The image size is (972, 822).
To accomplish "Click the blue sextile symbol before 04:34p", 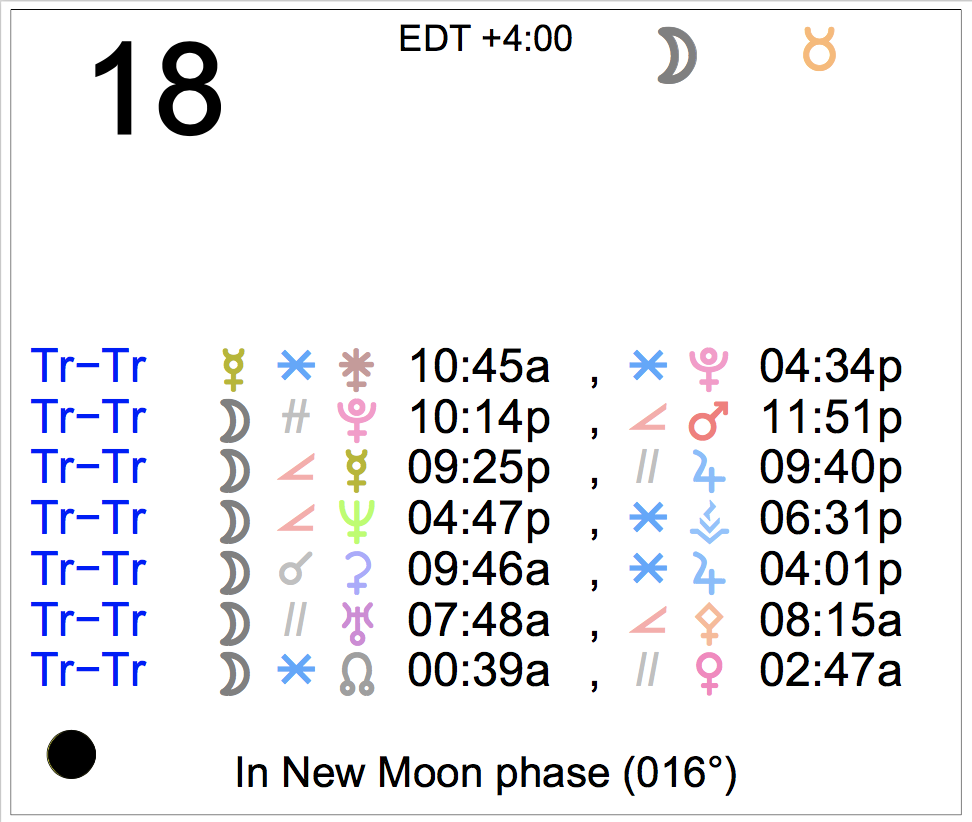I will [x=648, y=365].
